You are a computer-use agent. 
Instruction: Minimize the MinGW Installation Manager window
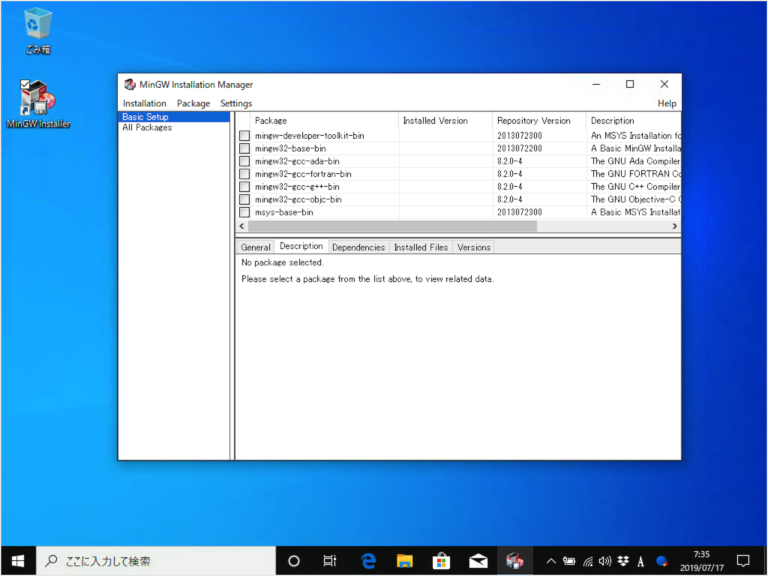(x=596, y=84)
